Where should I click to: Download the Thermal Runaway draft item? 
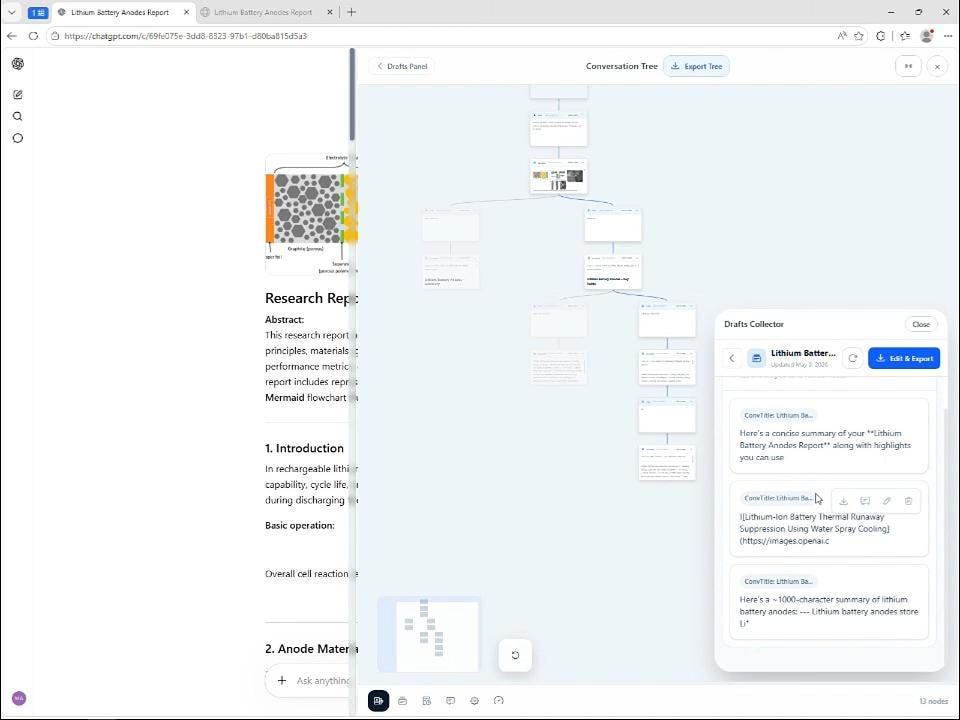843,501
